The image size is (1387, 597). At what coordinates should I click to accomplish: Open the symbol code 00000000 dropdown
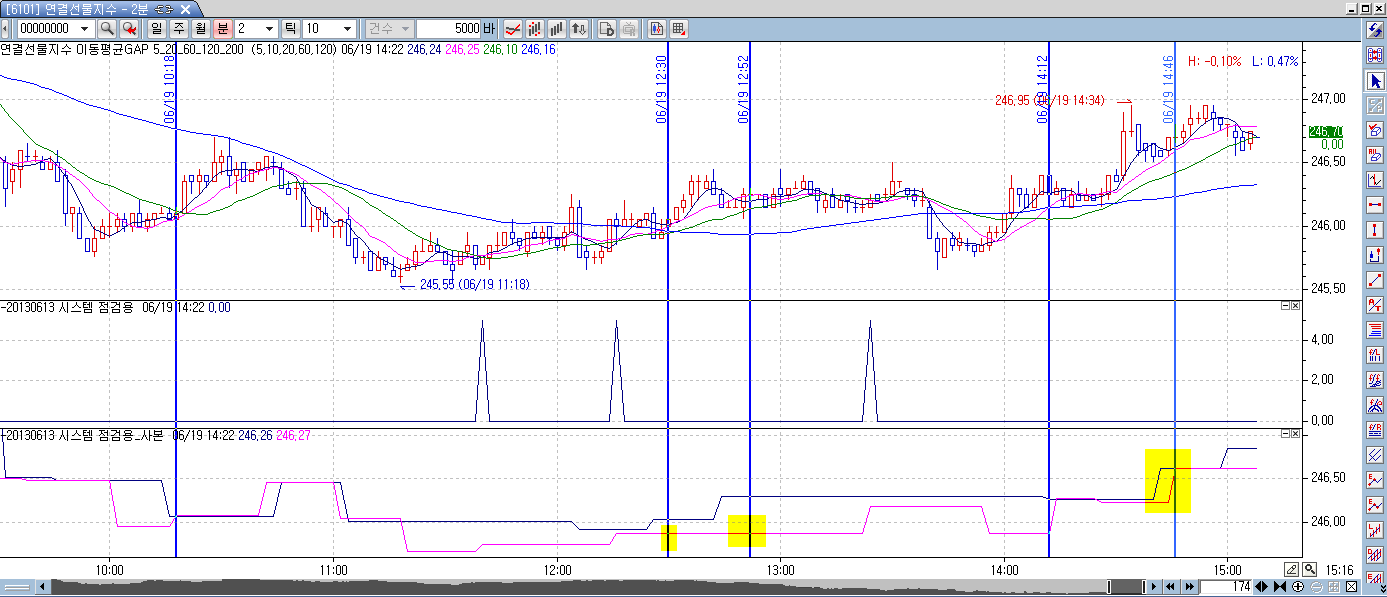click(x=83, y=29)
